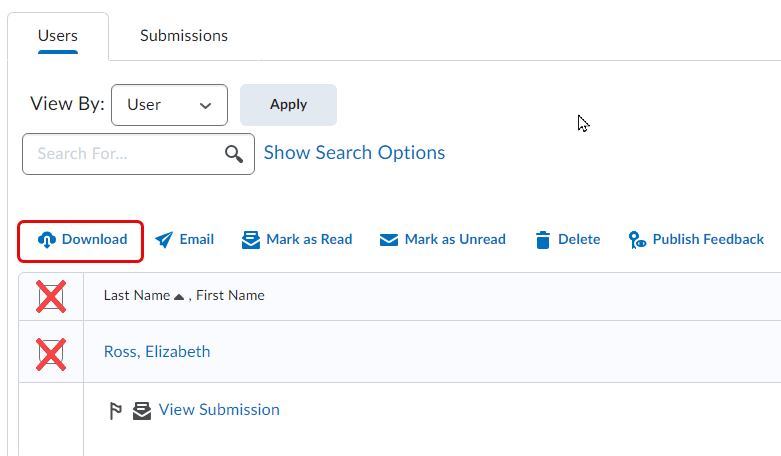Click the Mark as Unread envelope
Screen dimensions: 781x456
point(389,240)
